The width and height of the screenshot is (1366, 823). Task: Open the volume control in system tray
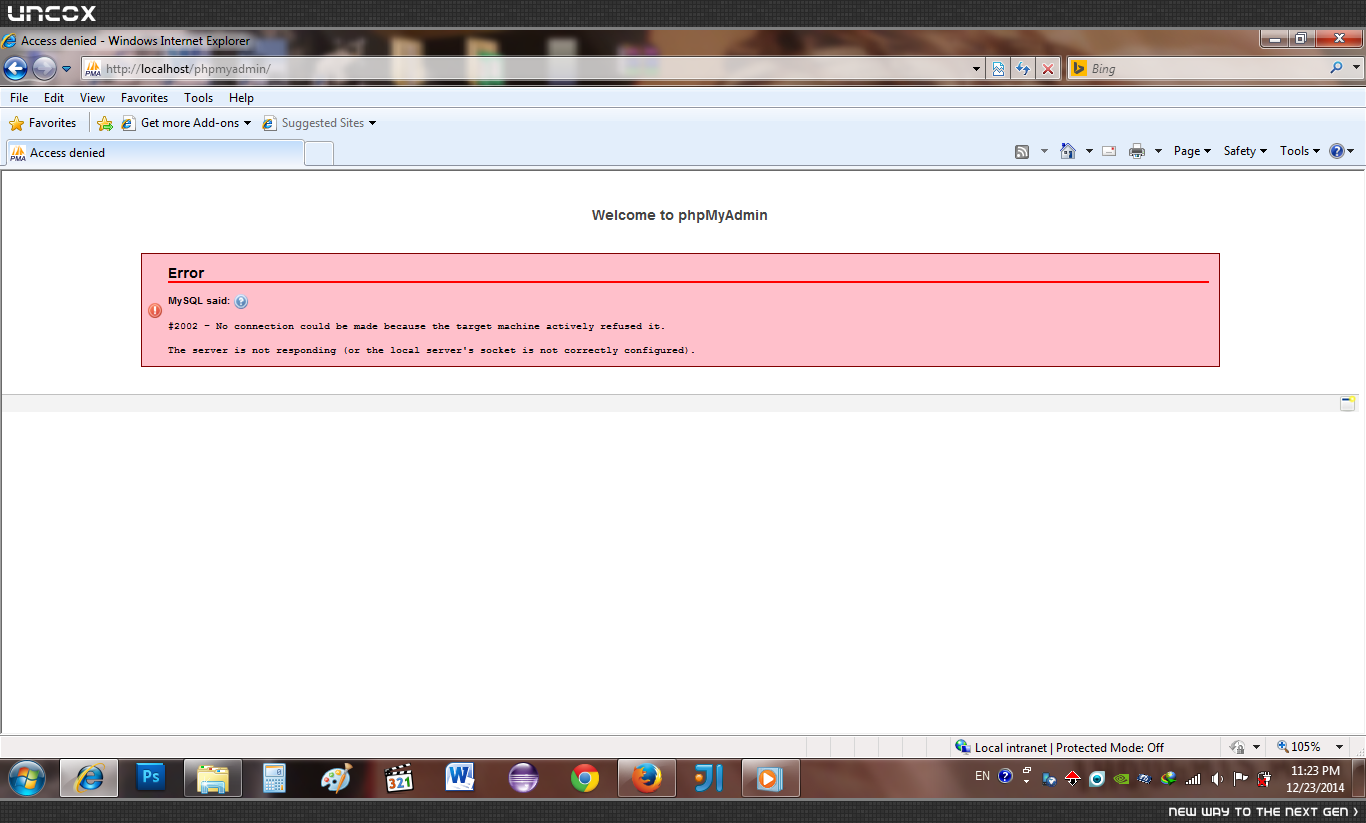point(1217,778)
